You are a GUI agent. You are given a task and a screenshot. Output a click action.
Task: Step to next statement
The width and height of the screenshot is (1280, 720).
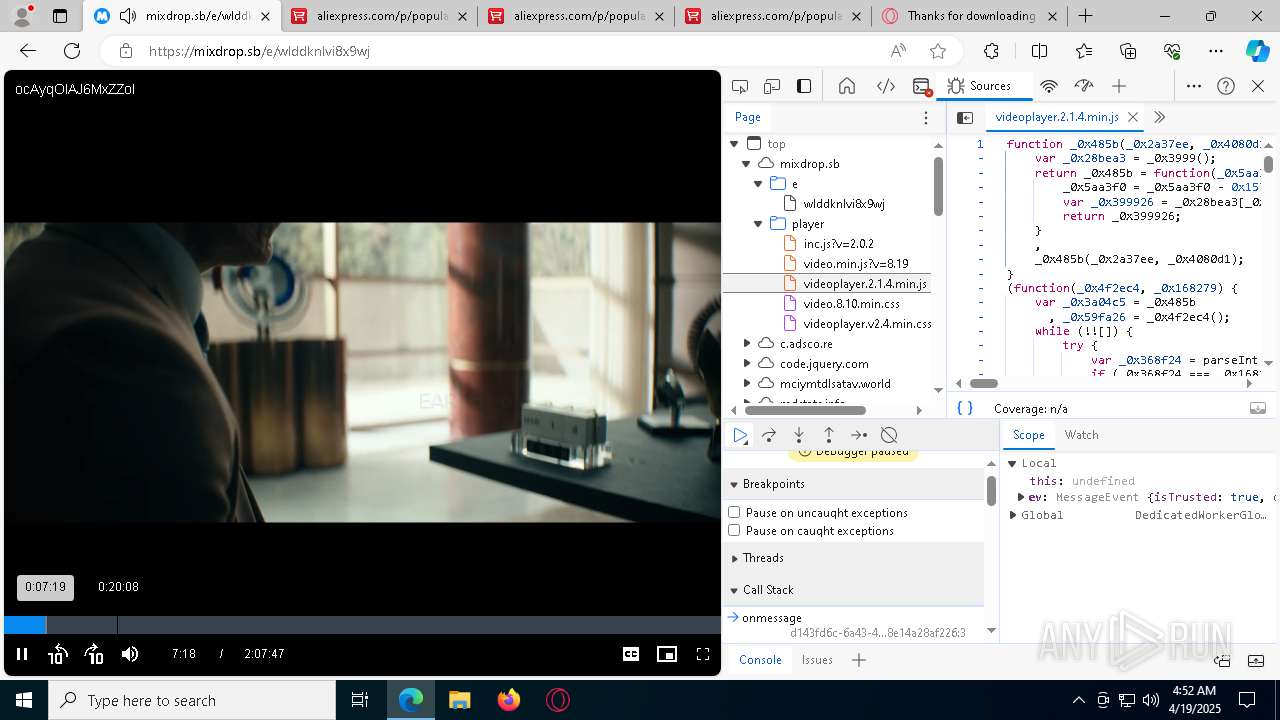click(x=859, y=435)
